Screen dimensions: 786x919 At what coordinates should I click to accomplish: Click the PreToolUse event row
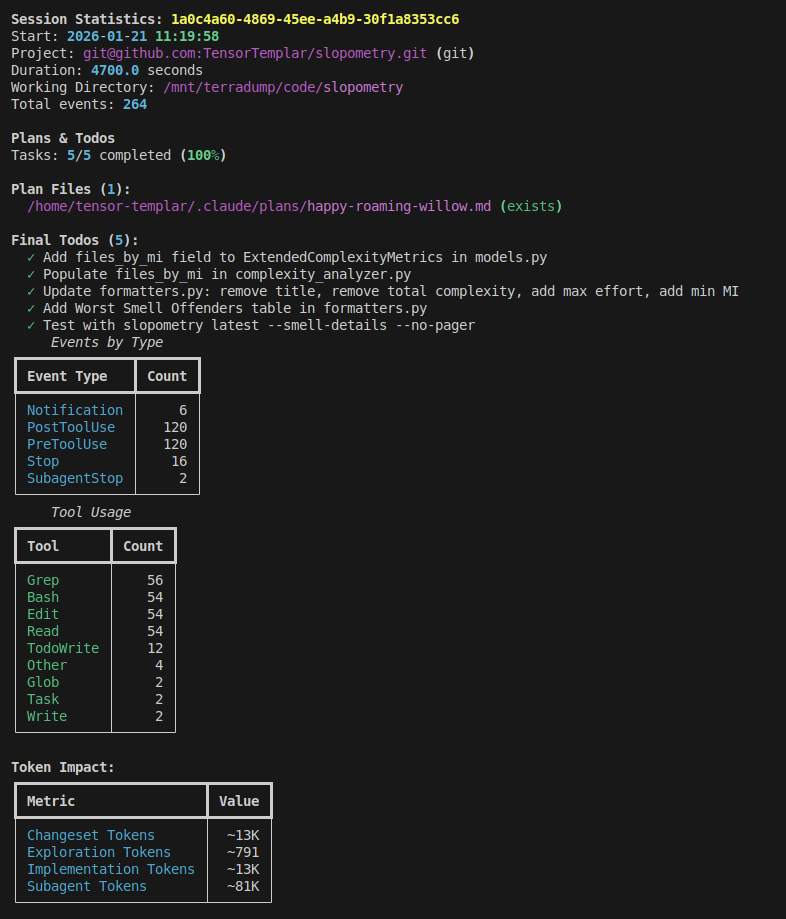tap(107, 444)
